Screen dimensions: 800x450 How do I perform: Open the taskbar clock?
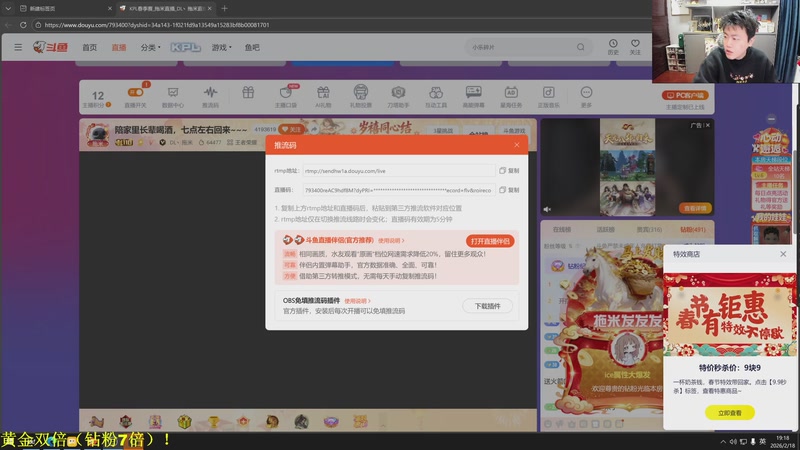pyautogui.click(x=782, y=442)
